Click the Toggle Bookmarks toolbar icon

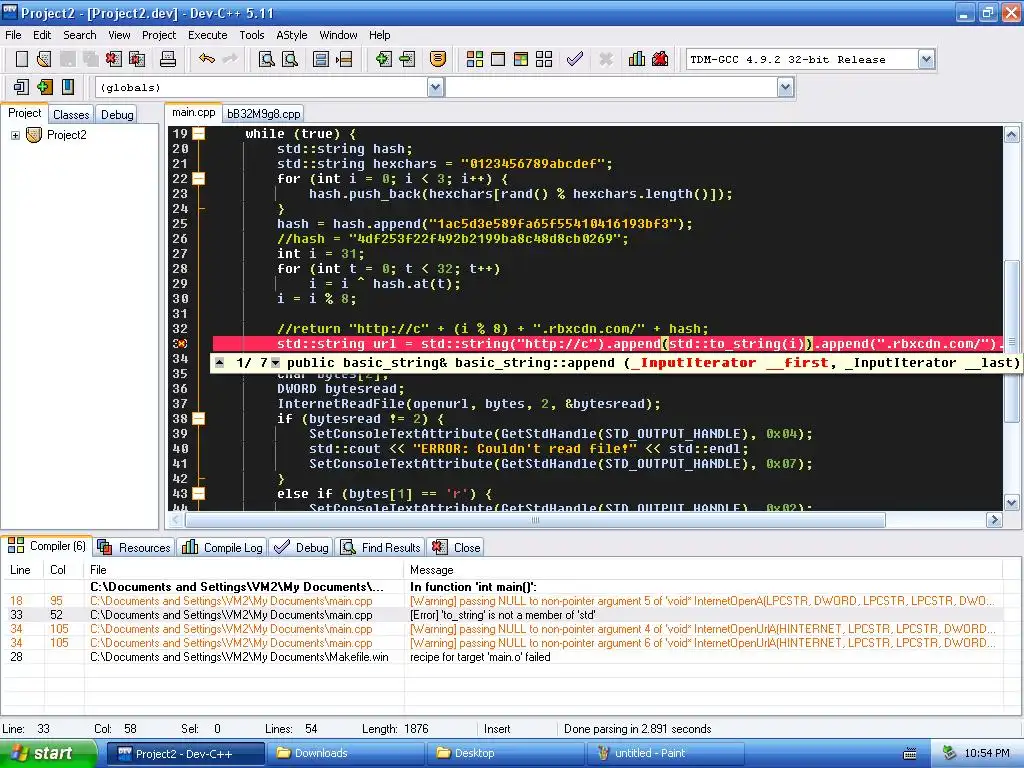tap(321, 59)
